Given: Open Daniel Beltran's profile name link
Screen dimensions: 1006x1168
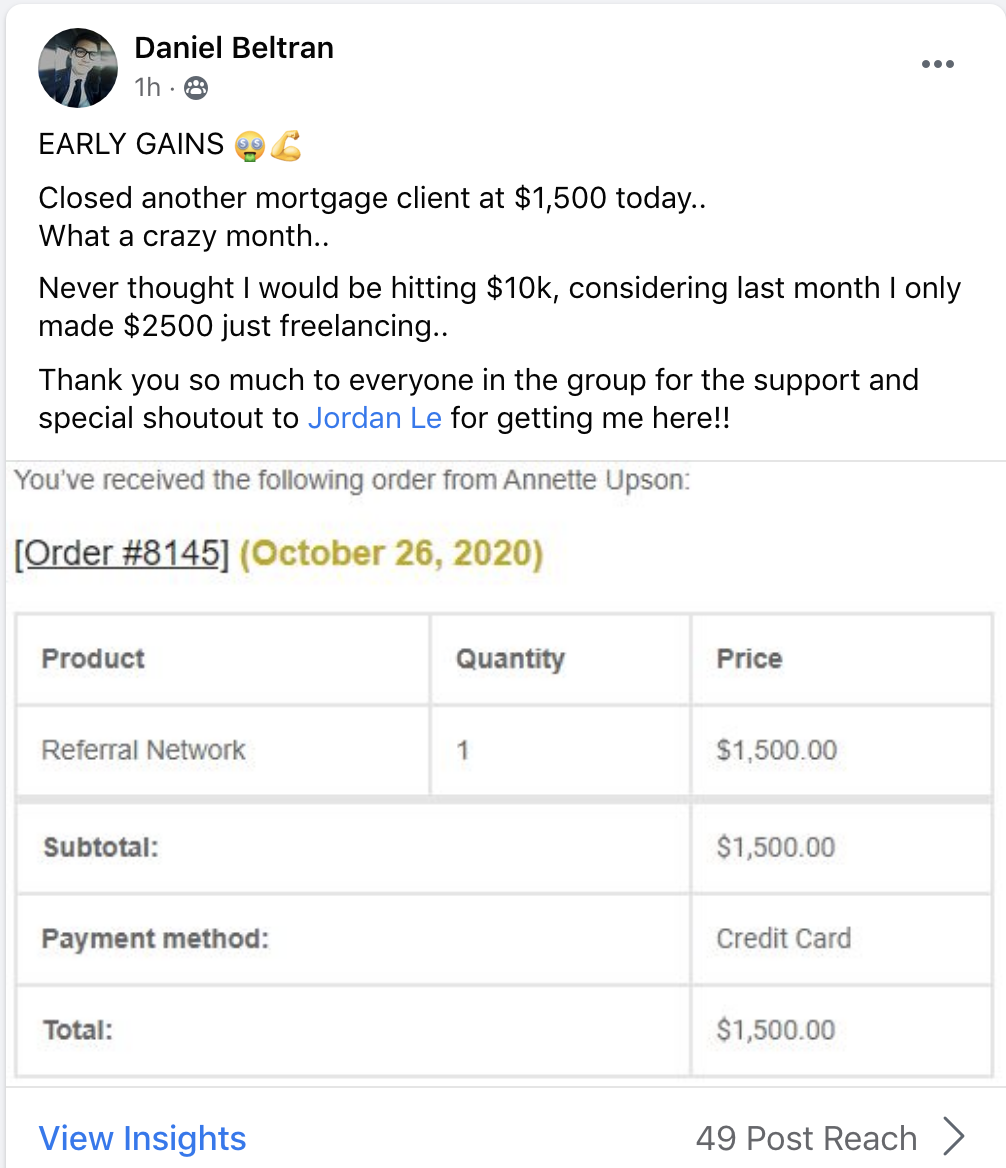Looking at the screenshot, I should point(234,48).
